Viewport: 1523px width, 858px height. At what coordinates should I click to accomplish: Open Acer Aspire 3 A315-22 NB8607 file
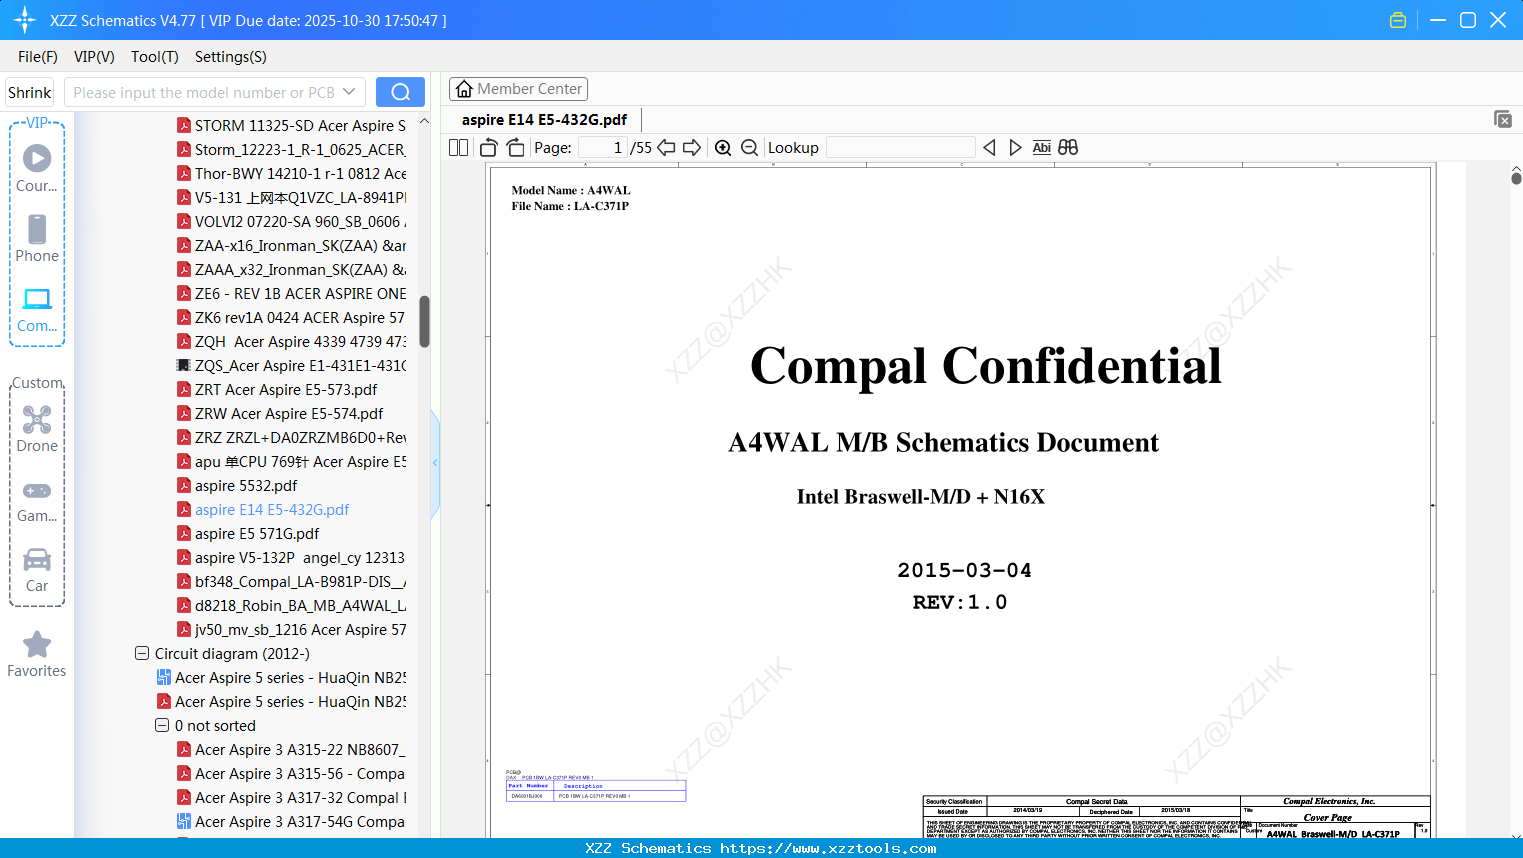click(x=291, y=750)
